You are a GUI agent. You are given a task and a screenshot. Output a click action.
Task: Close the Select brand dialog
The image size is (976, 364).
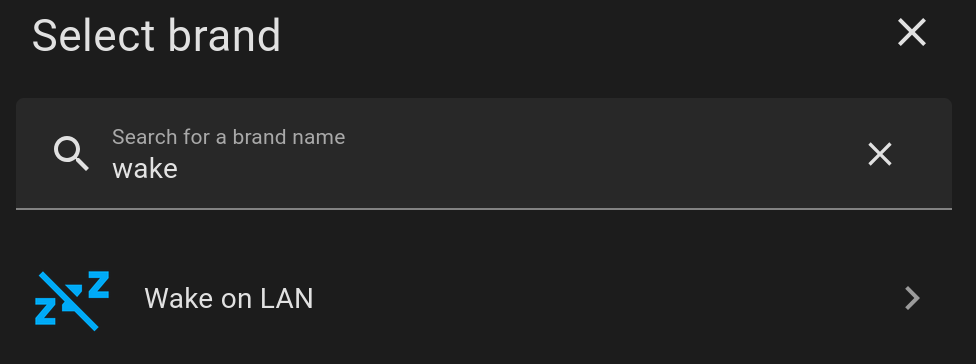pyautogui.click(x=912, y=32)
